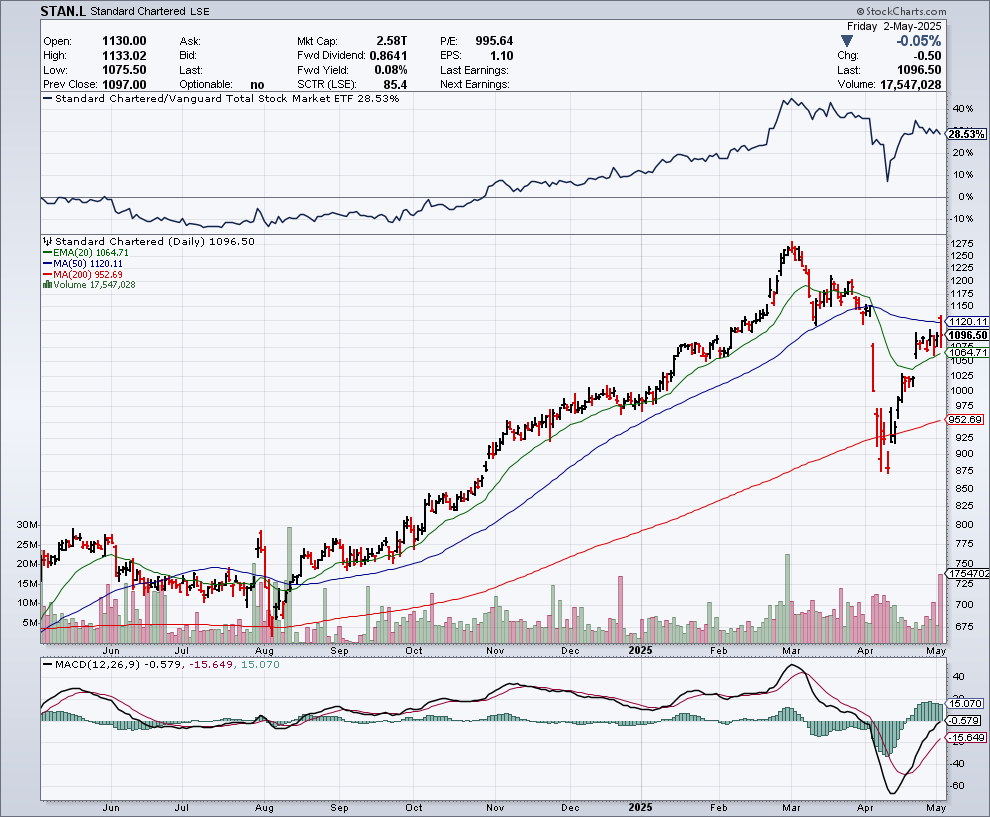
Task: Click the 800 tick on price axis
Action: [964, 524]
